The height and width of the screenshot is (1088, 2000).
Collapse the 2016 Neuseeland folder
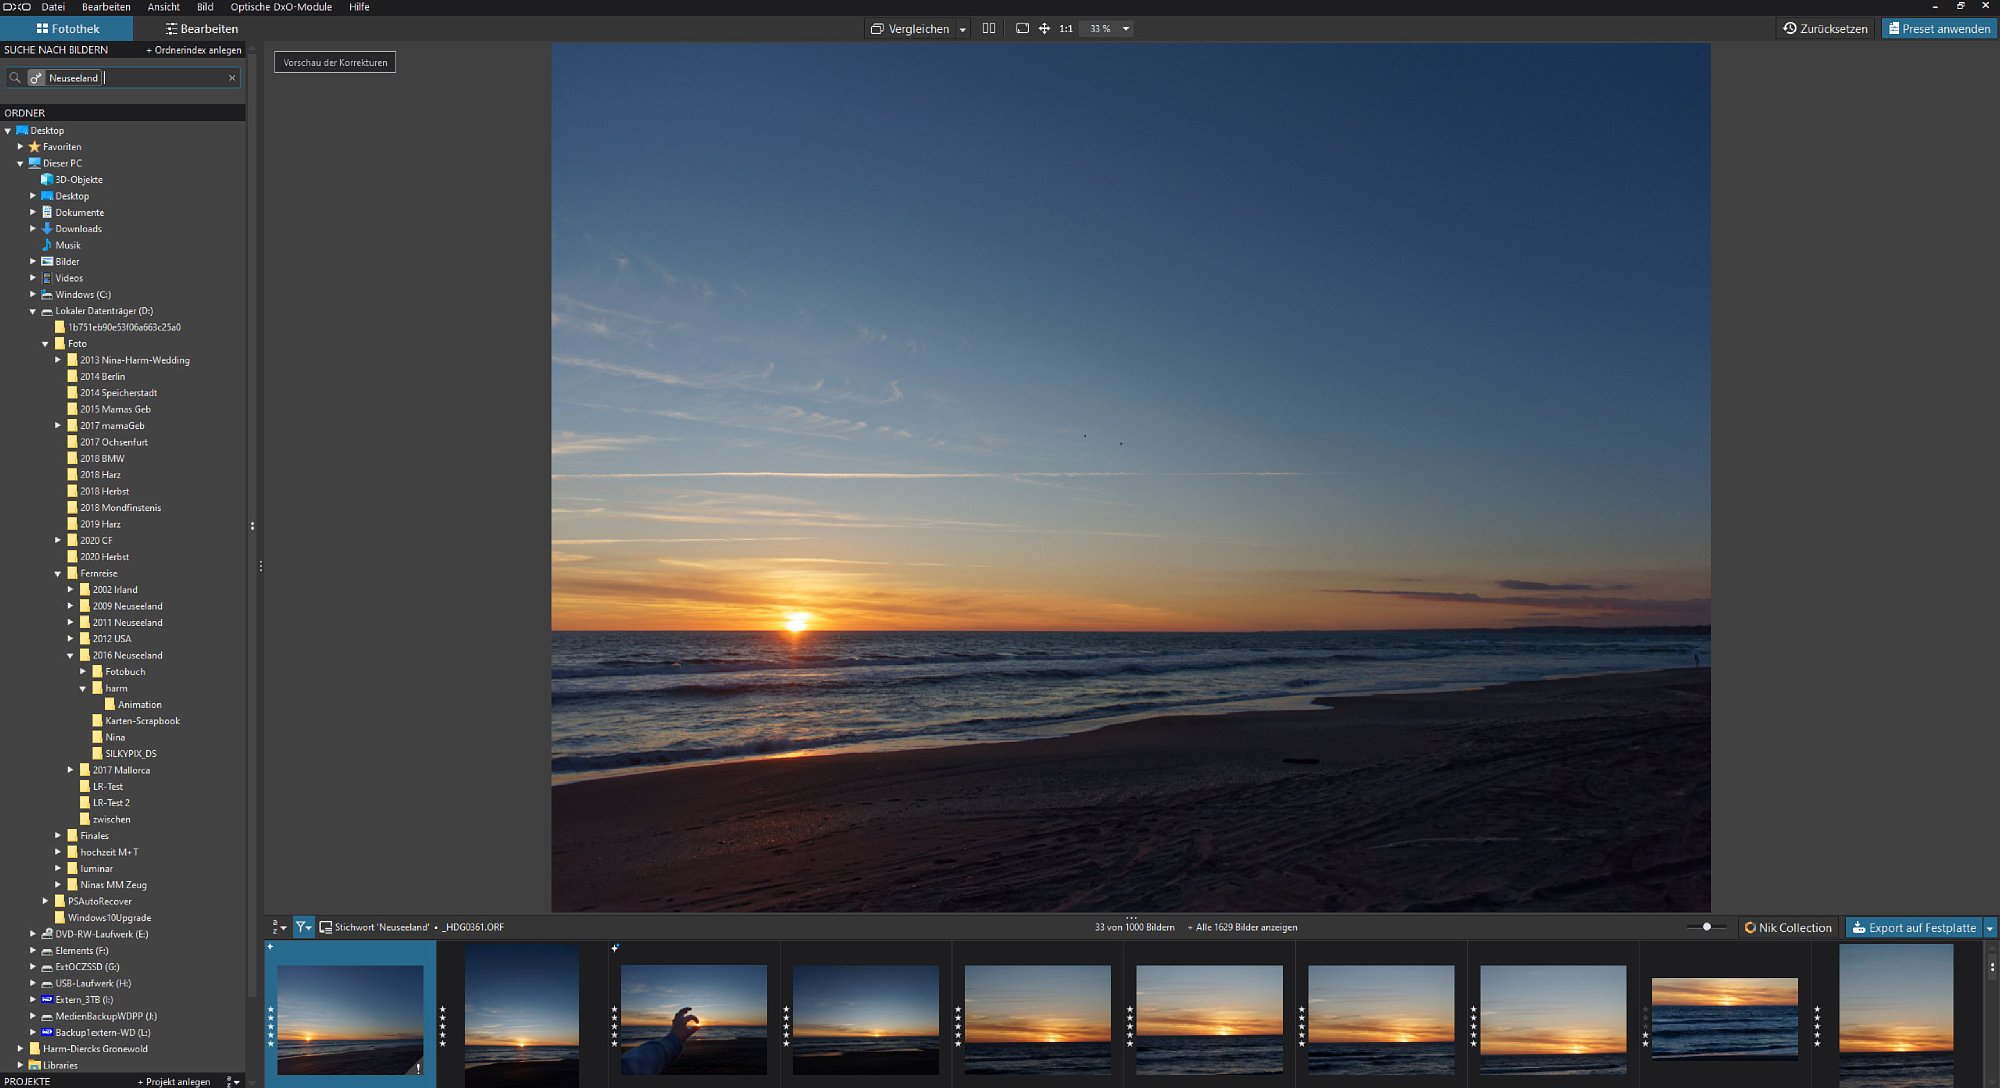point(71,655)
